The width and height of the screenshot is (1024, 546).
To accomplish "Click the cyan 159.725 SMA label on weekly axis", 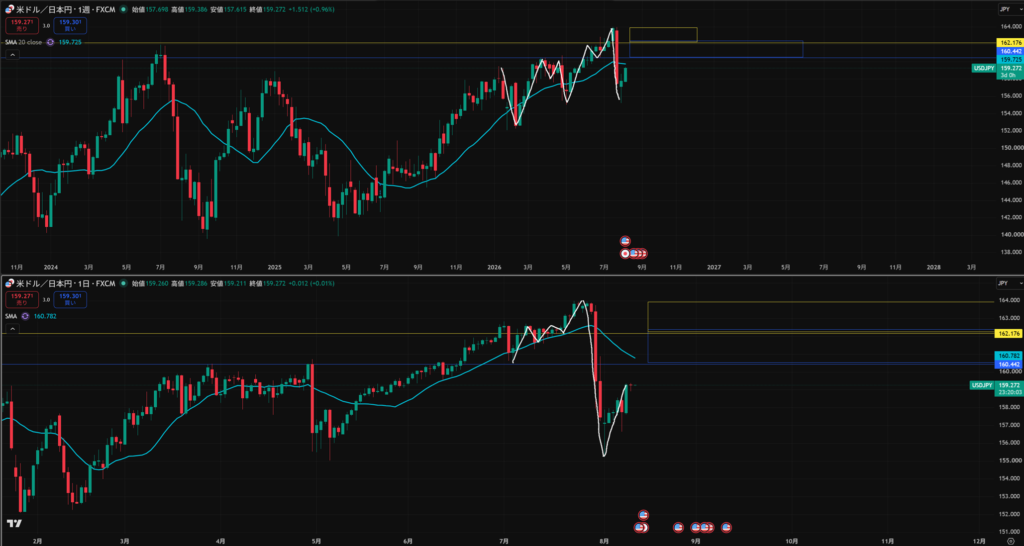I will click(1009, 58).
